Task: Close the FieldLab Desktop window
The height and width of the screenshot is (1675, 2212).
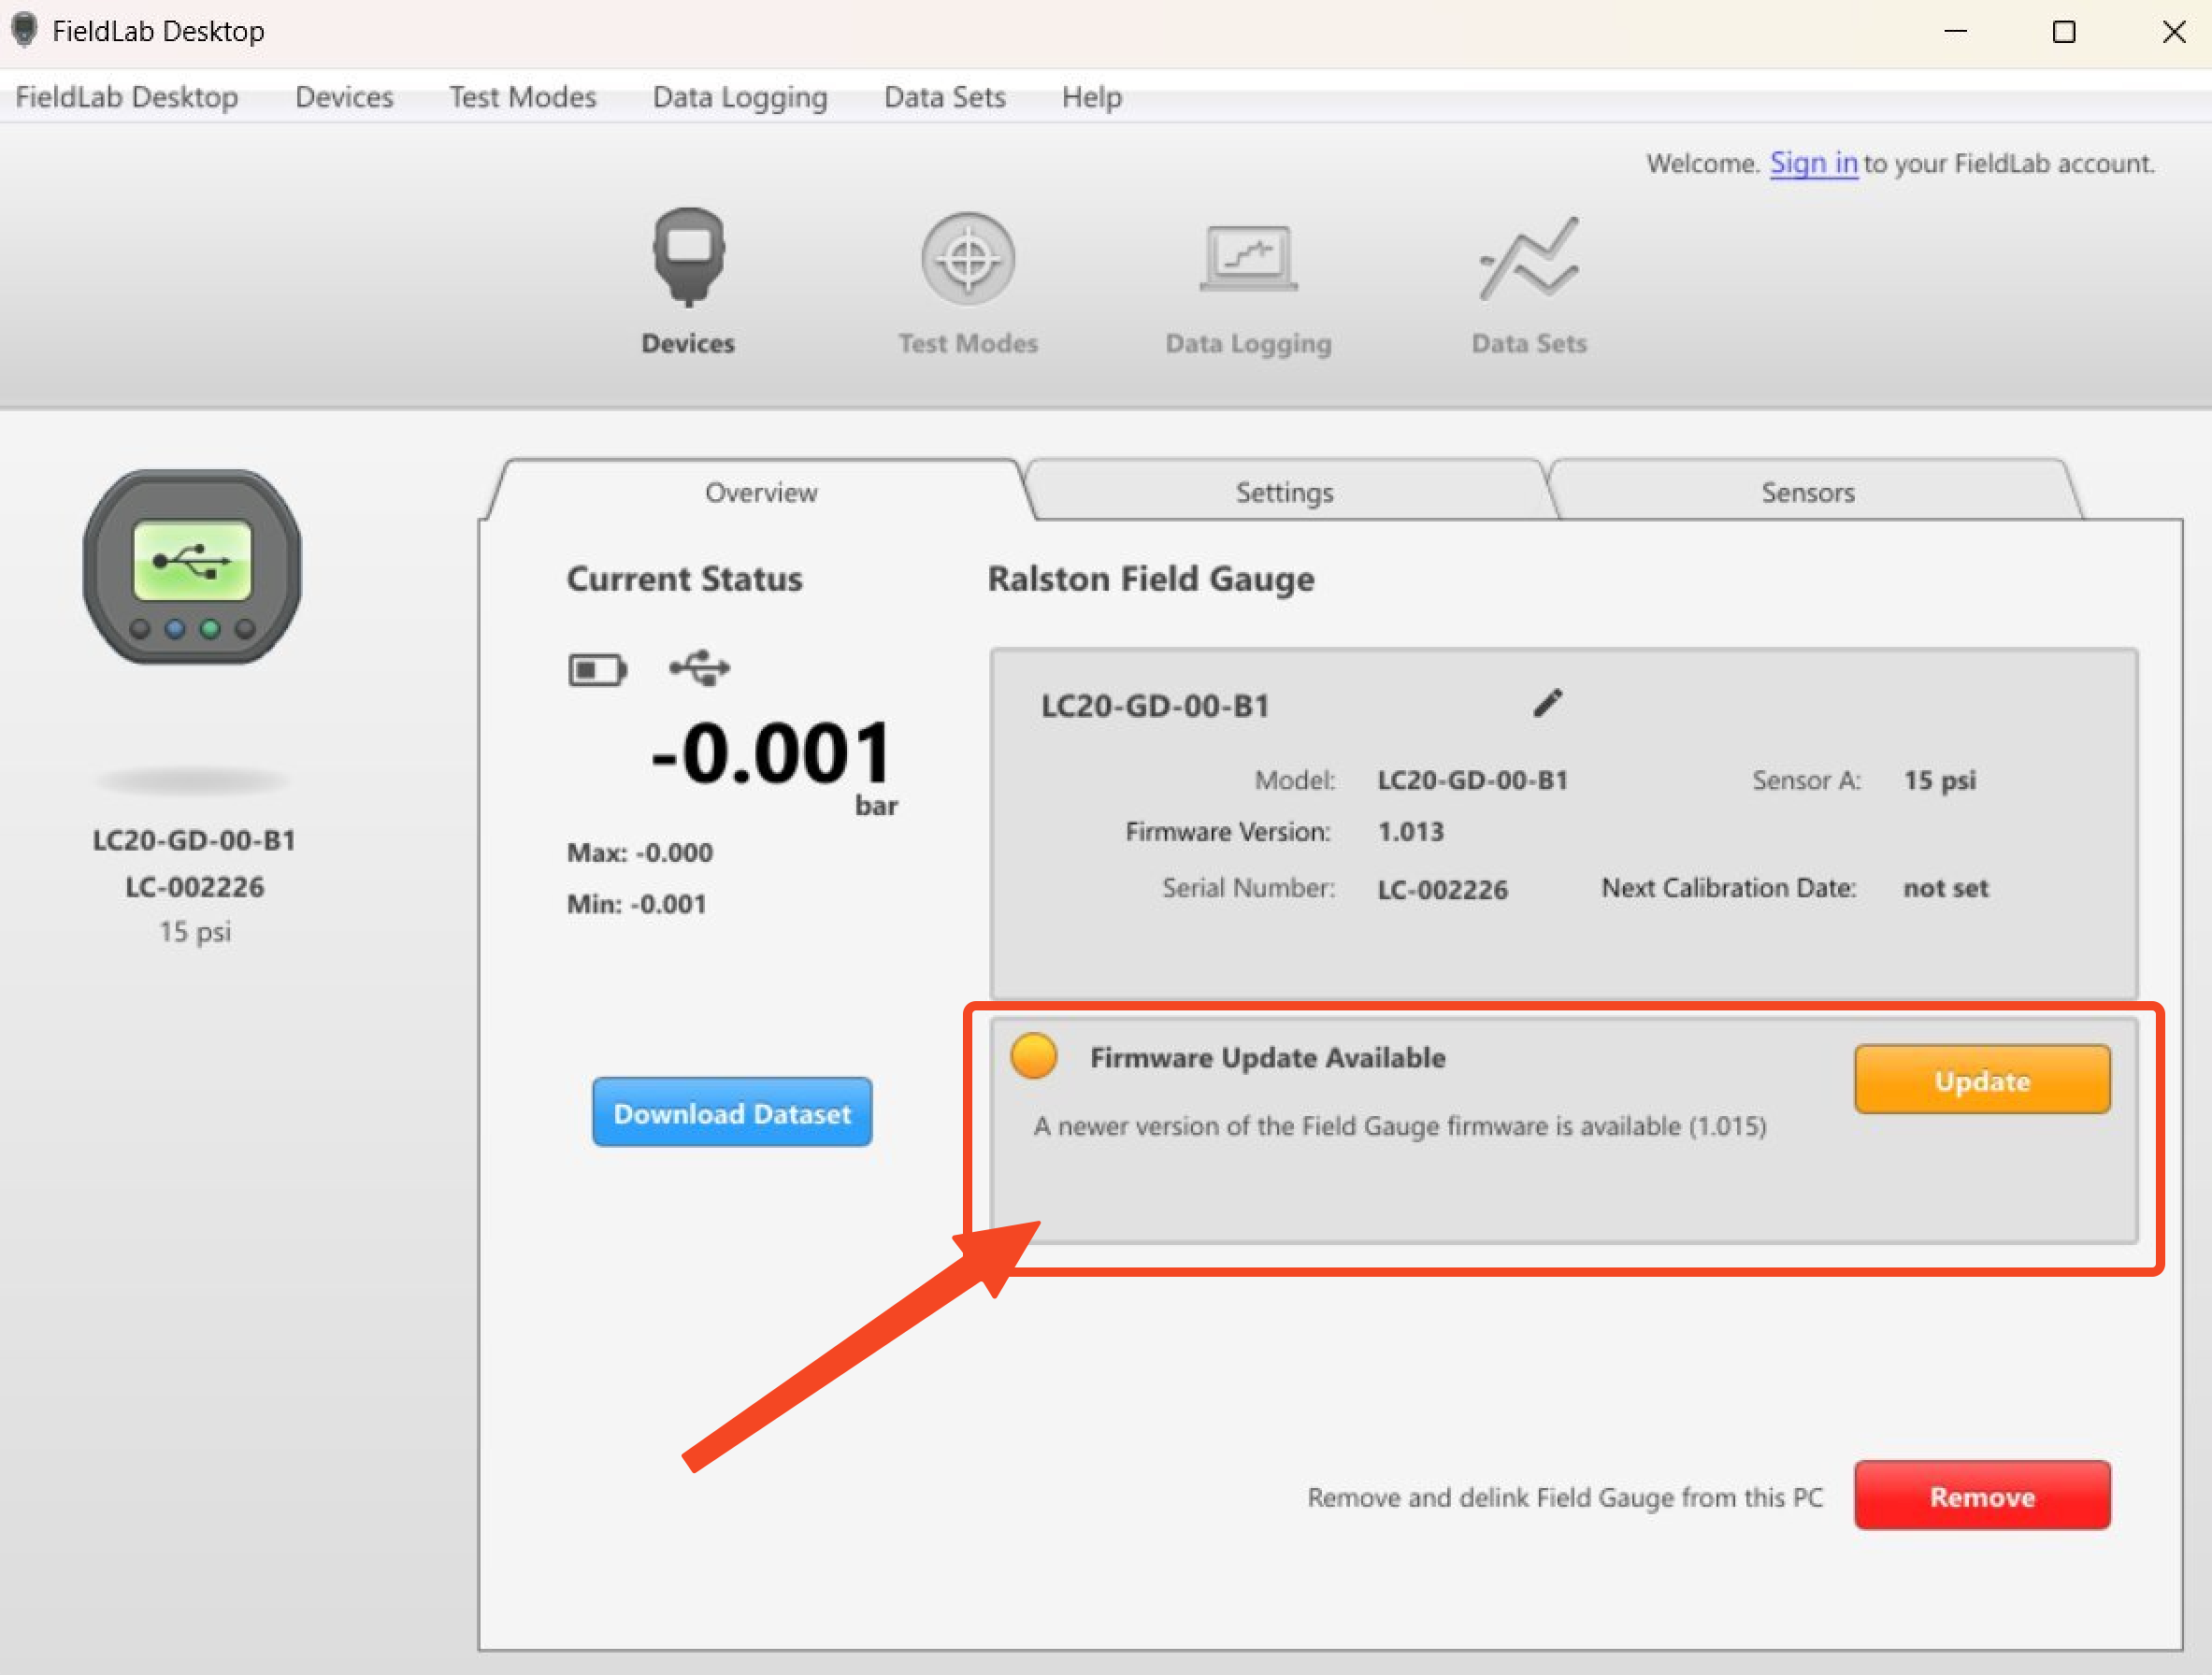Action: [x=2173, y=32]
